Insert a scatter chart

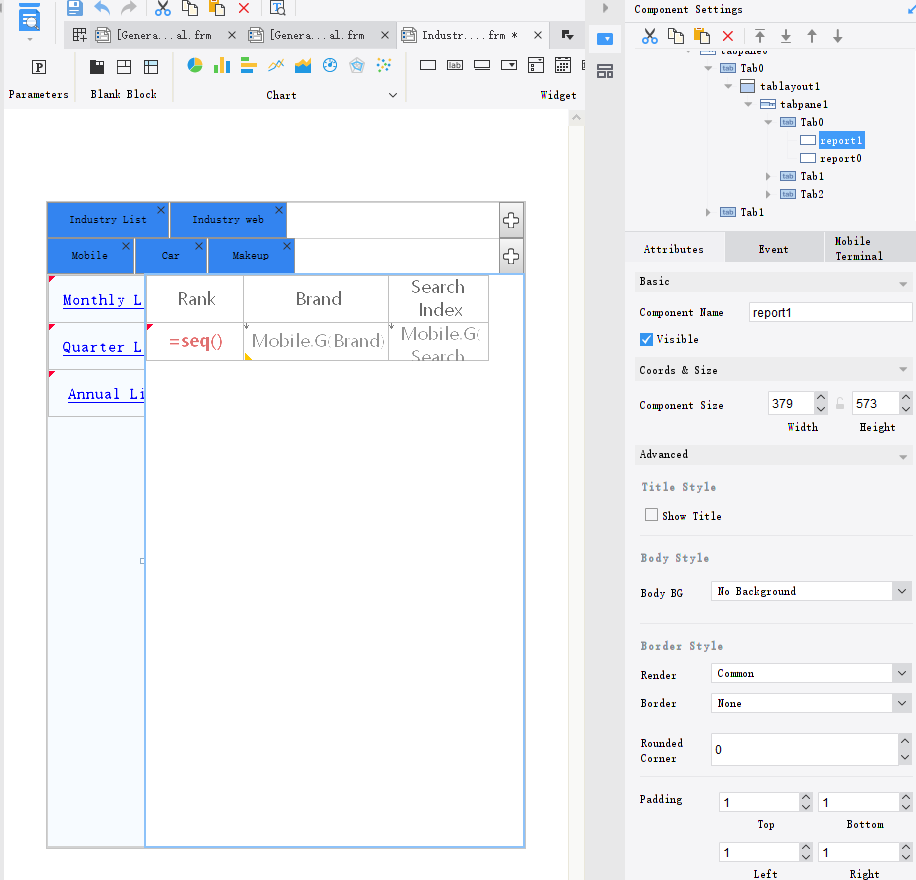384,65
